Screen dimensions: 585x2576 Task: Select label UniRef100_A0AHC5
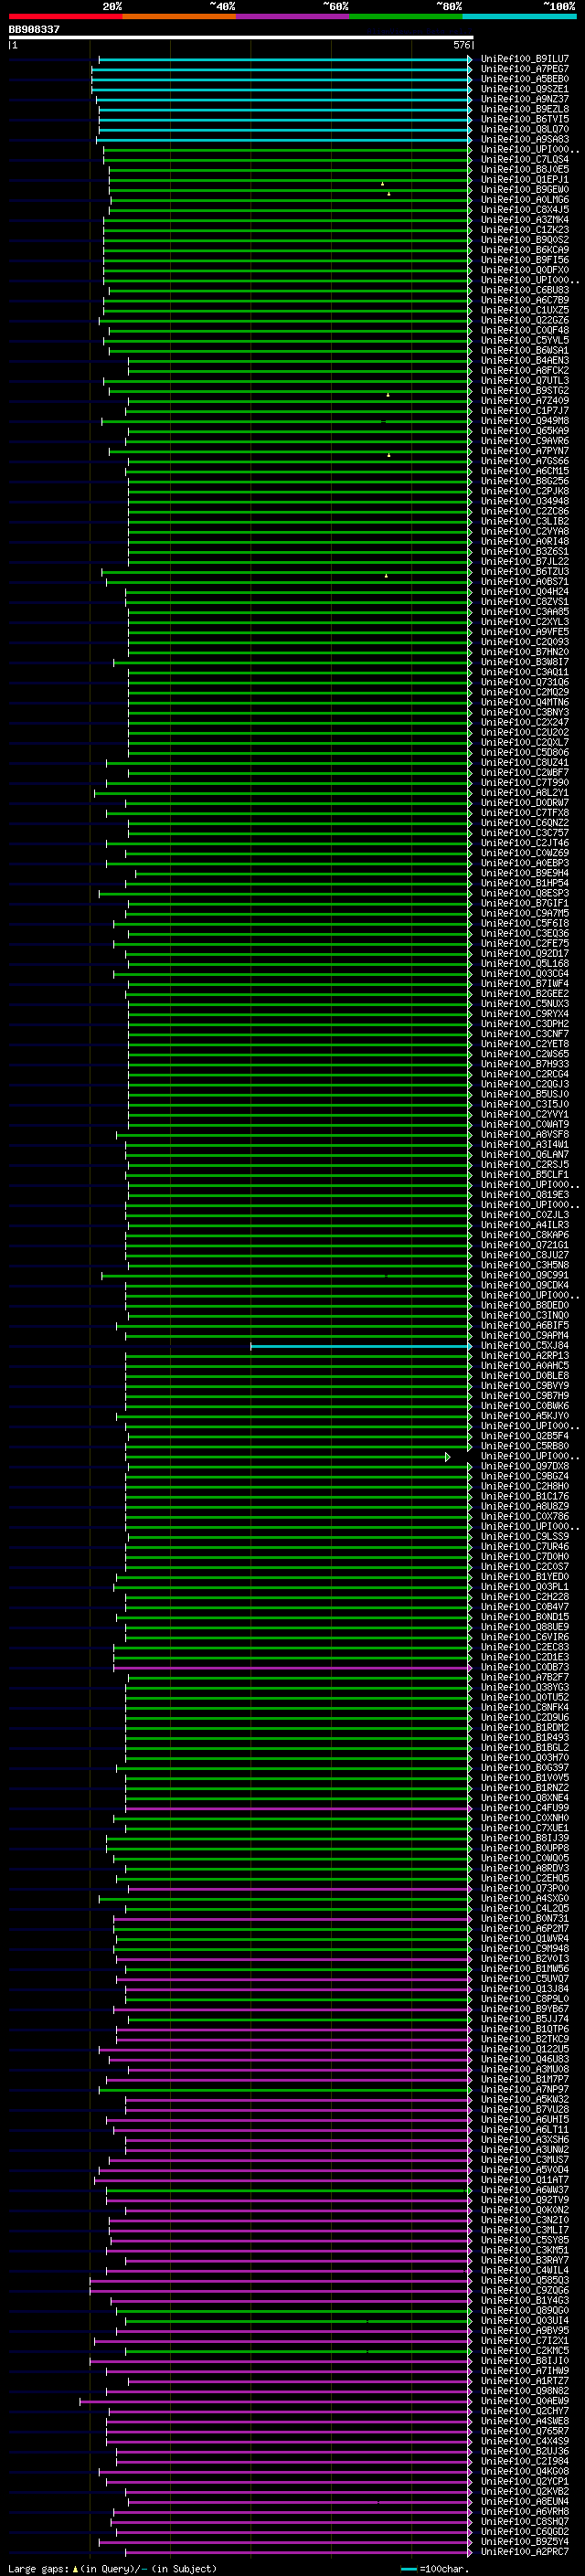(x=525, y=1366)
